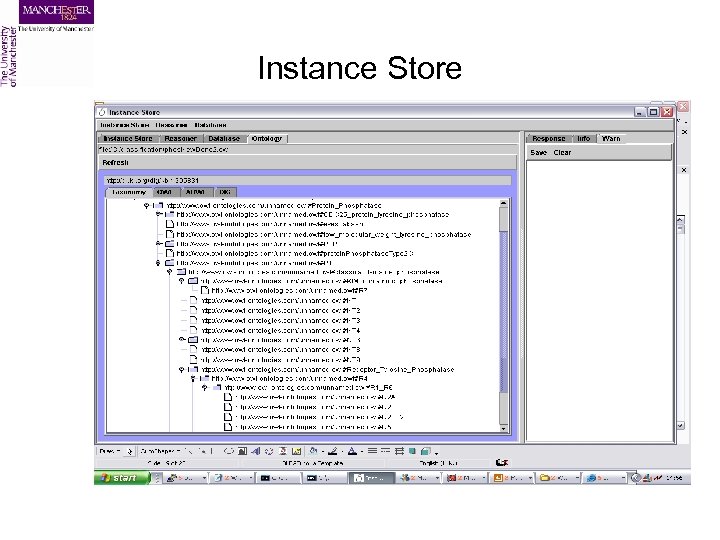The height and width of the screenshot is (540, 720).
Task: Switch to the Ontology tab
Action: click(267, 139)
